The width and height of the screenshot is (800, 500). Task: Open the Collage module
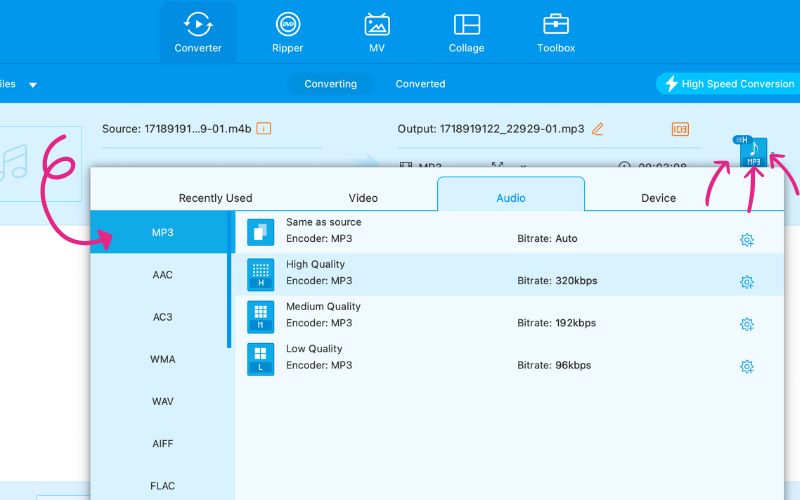click(x=466, y=33)
